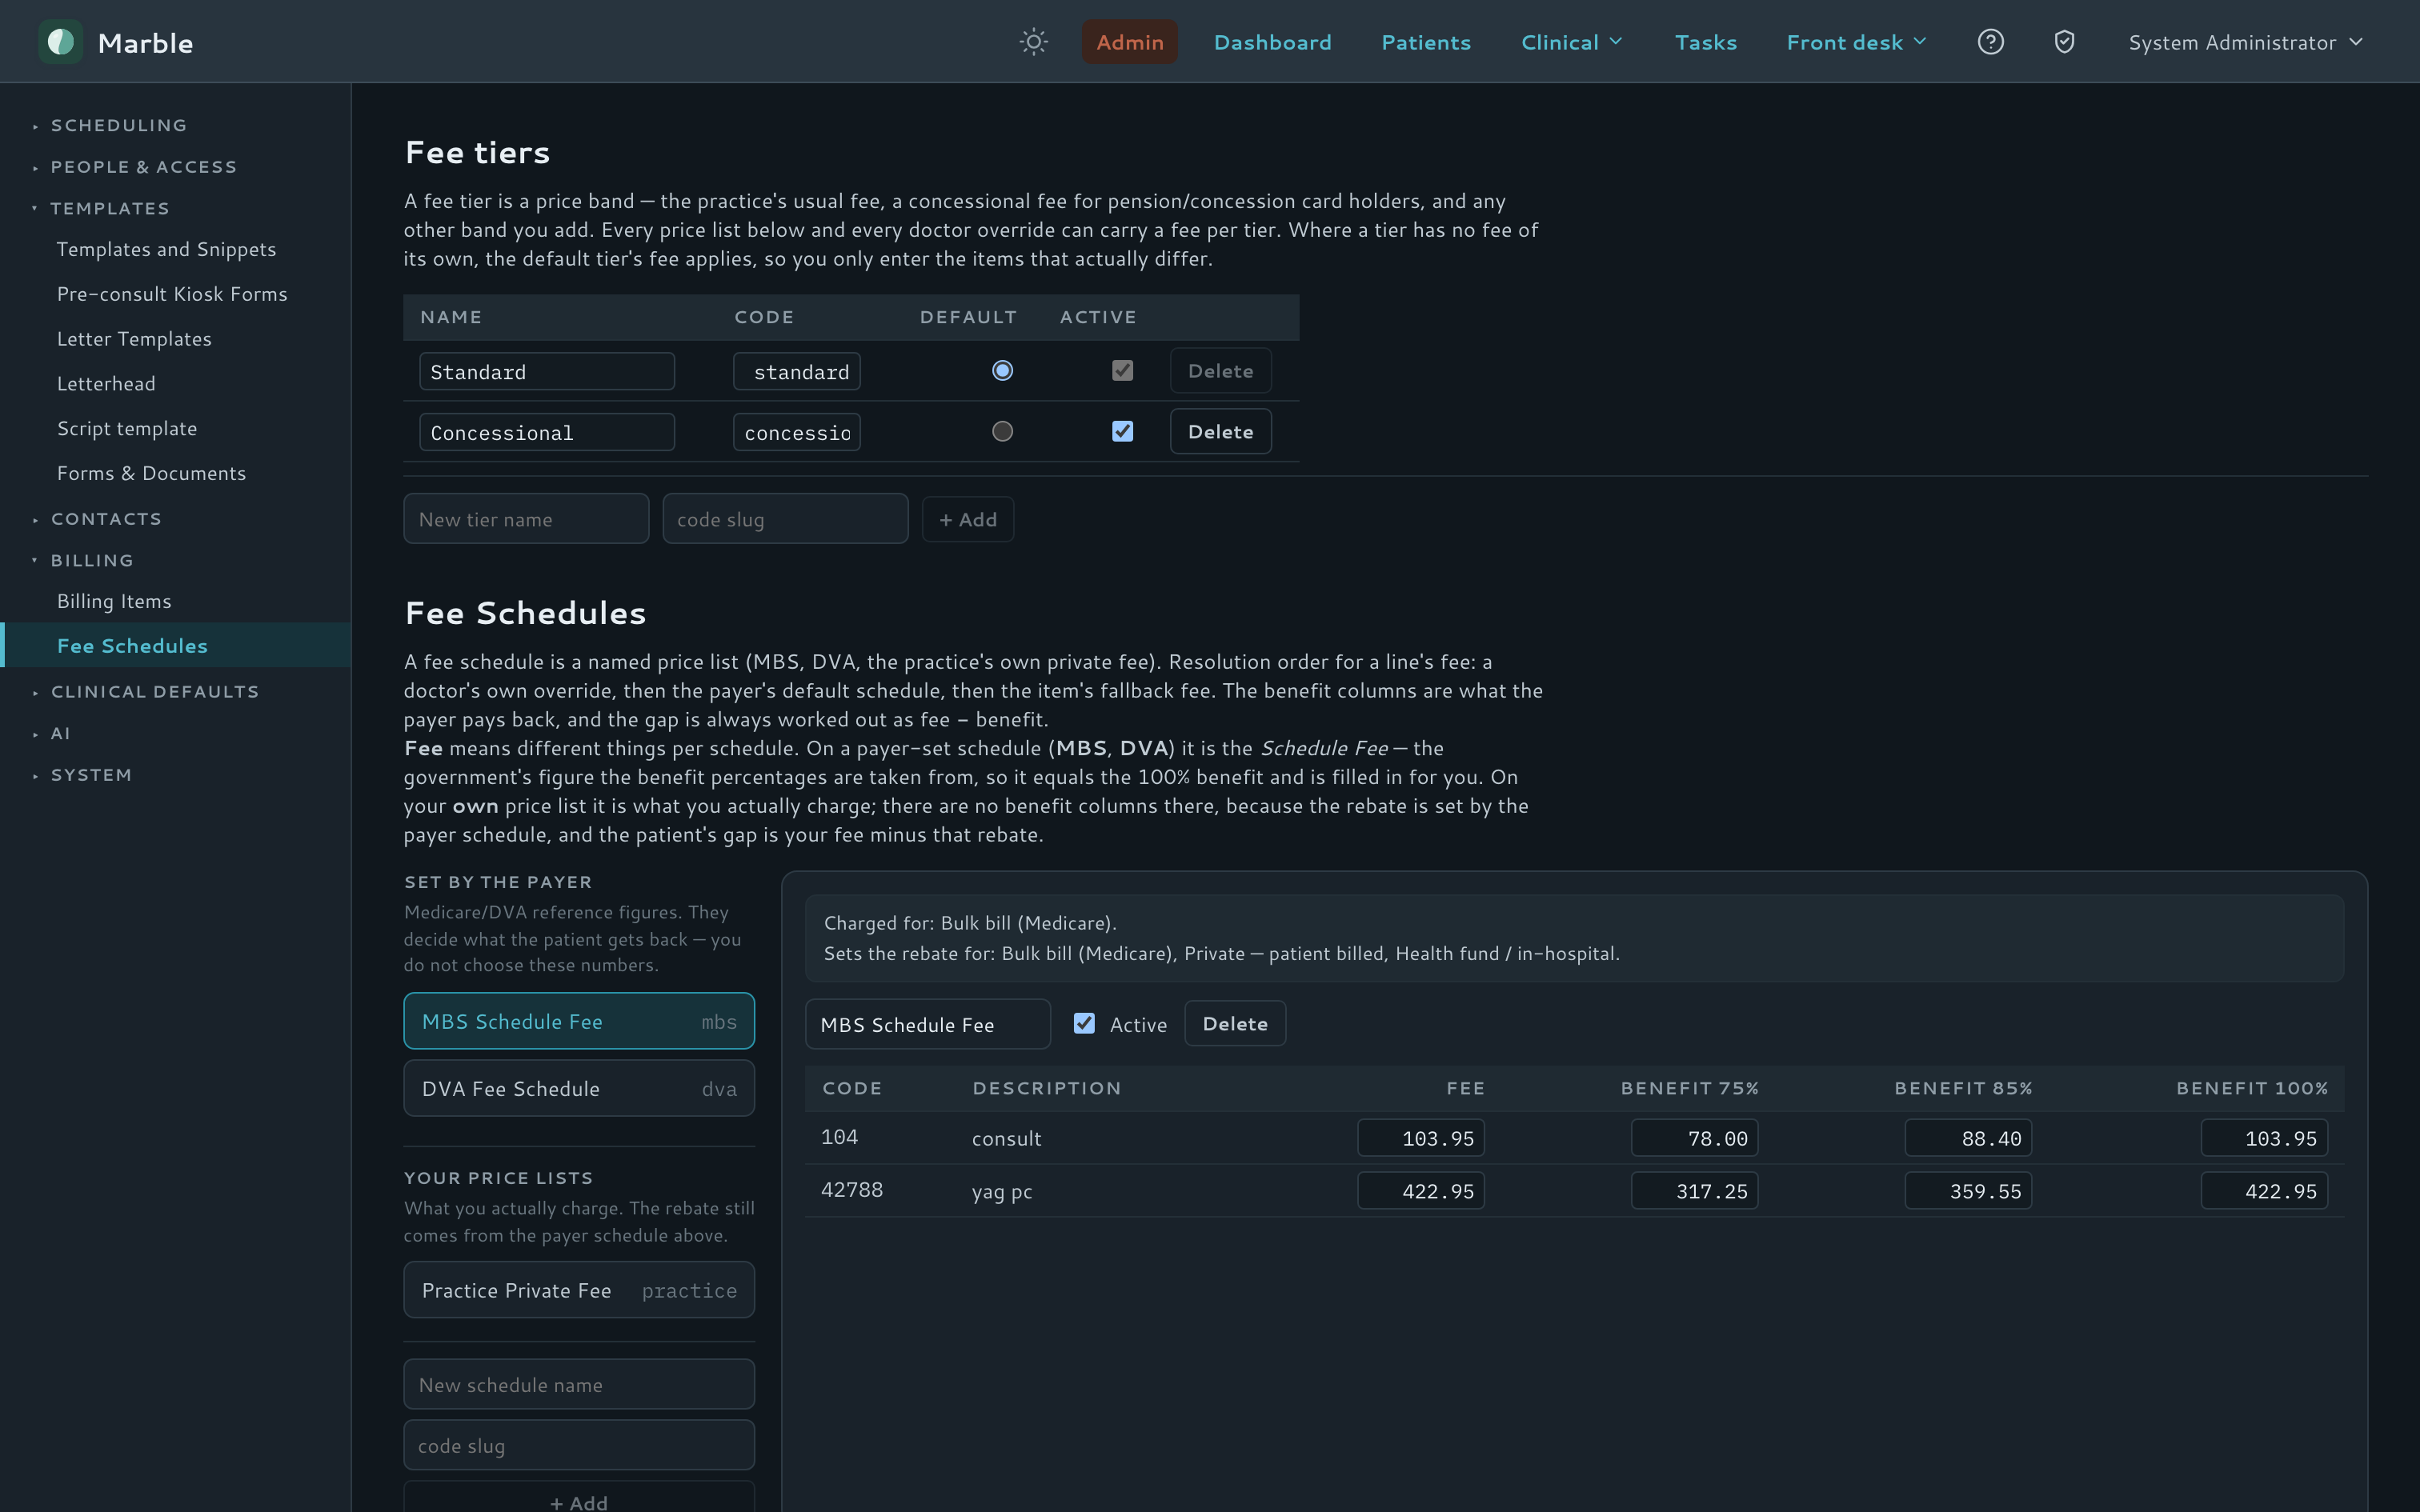Open Letterhead settings

point(176,384)
